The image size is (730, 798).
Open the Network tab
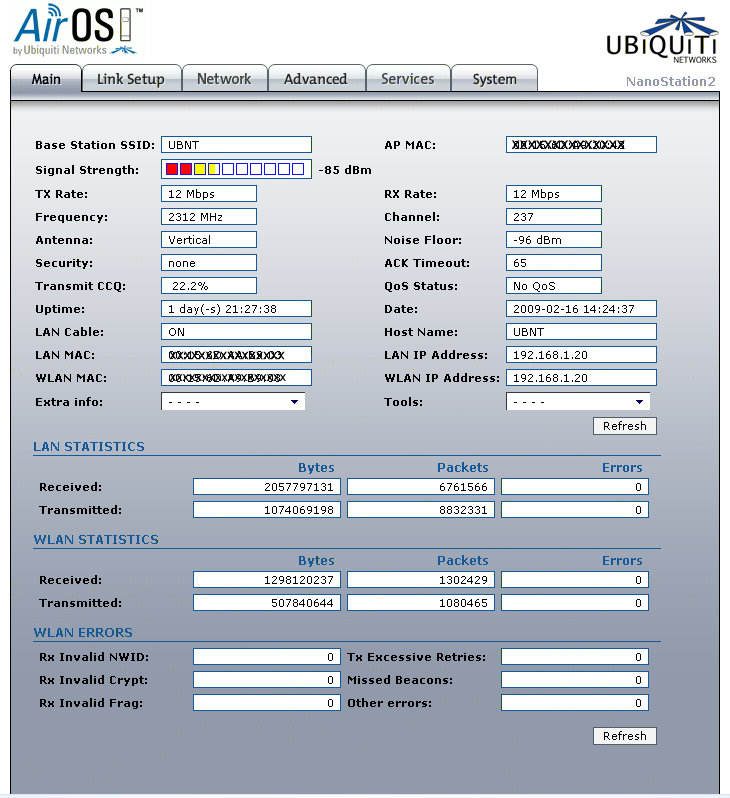click(x=224, y=79)
